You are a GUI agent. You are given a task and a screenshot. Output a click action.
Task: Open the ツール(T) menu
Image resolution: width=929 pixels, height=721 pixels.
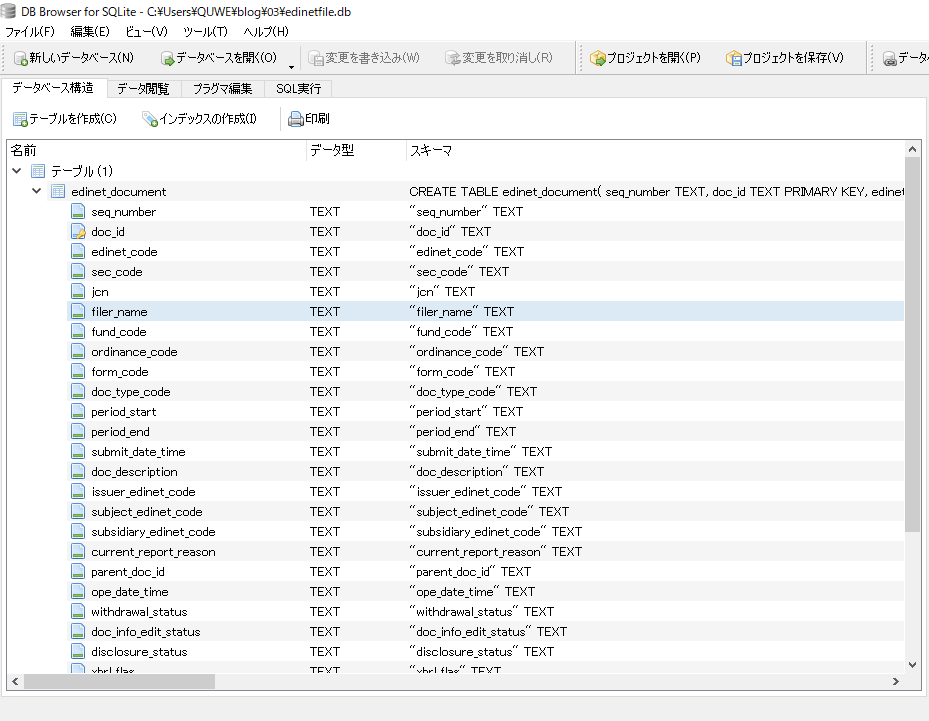coord(206,31)
